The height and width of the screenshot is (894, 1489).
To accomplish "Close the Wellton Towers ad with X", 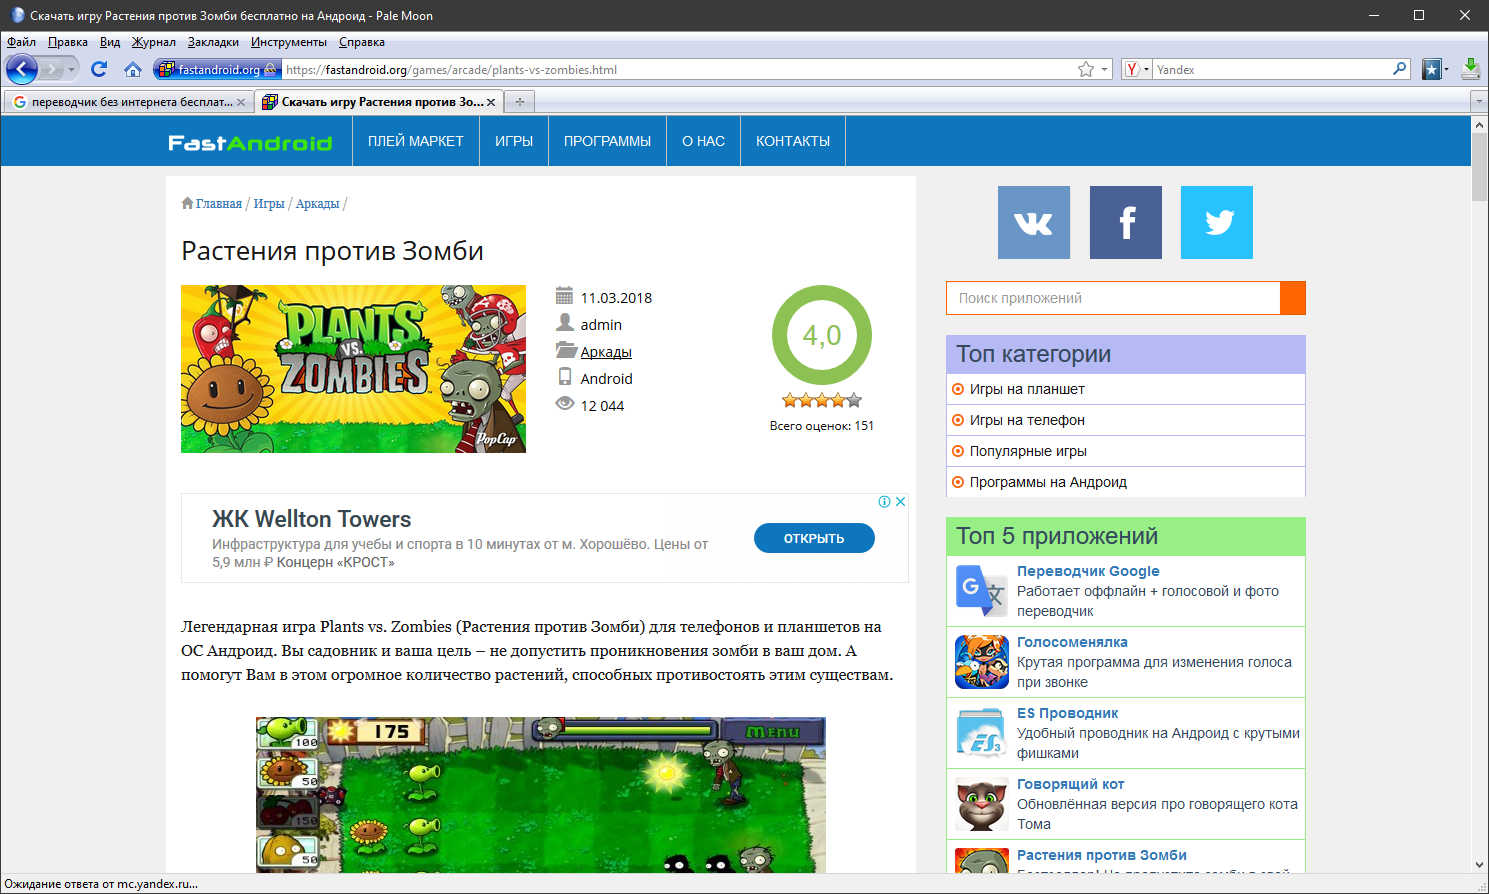I will (x=900, y=502).
